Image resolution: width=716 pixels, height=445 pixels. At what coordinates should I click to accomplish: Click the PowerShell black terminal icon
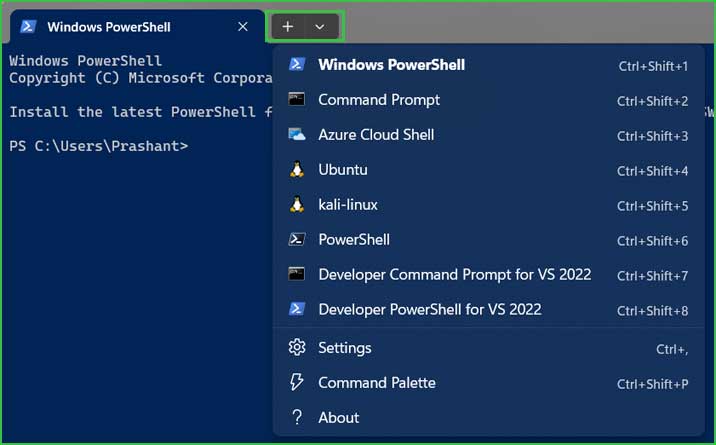297,239
